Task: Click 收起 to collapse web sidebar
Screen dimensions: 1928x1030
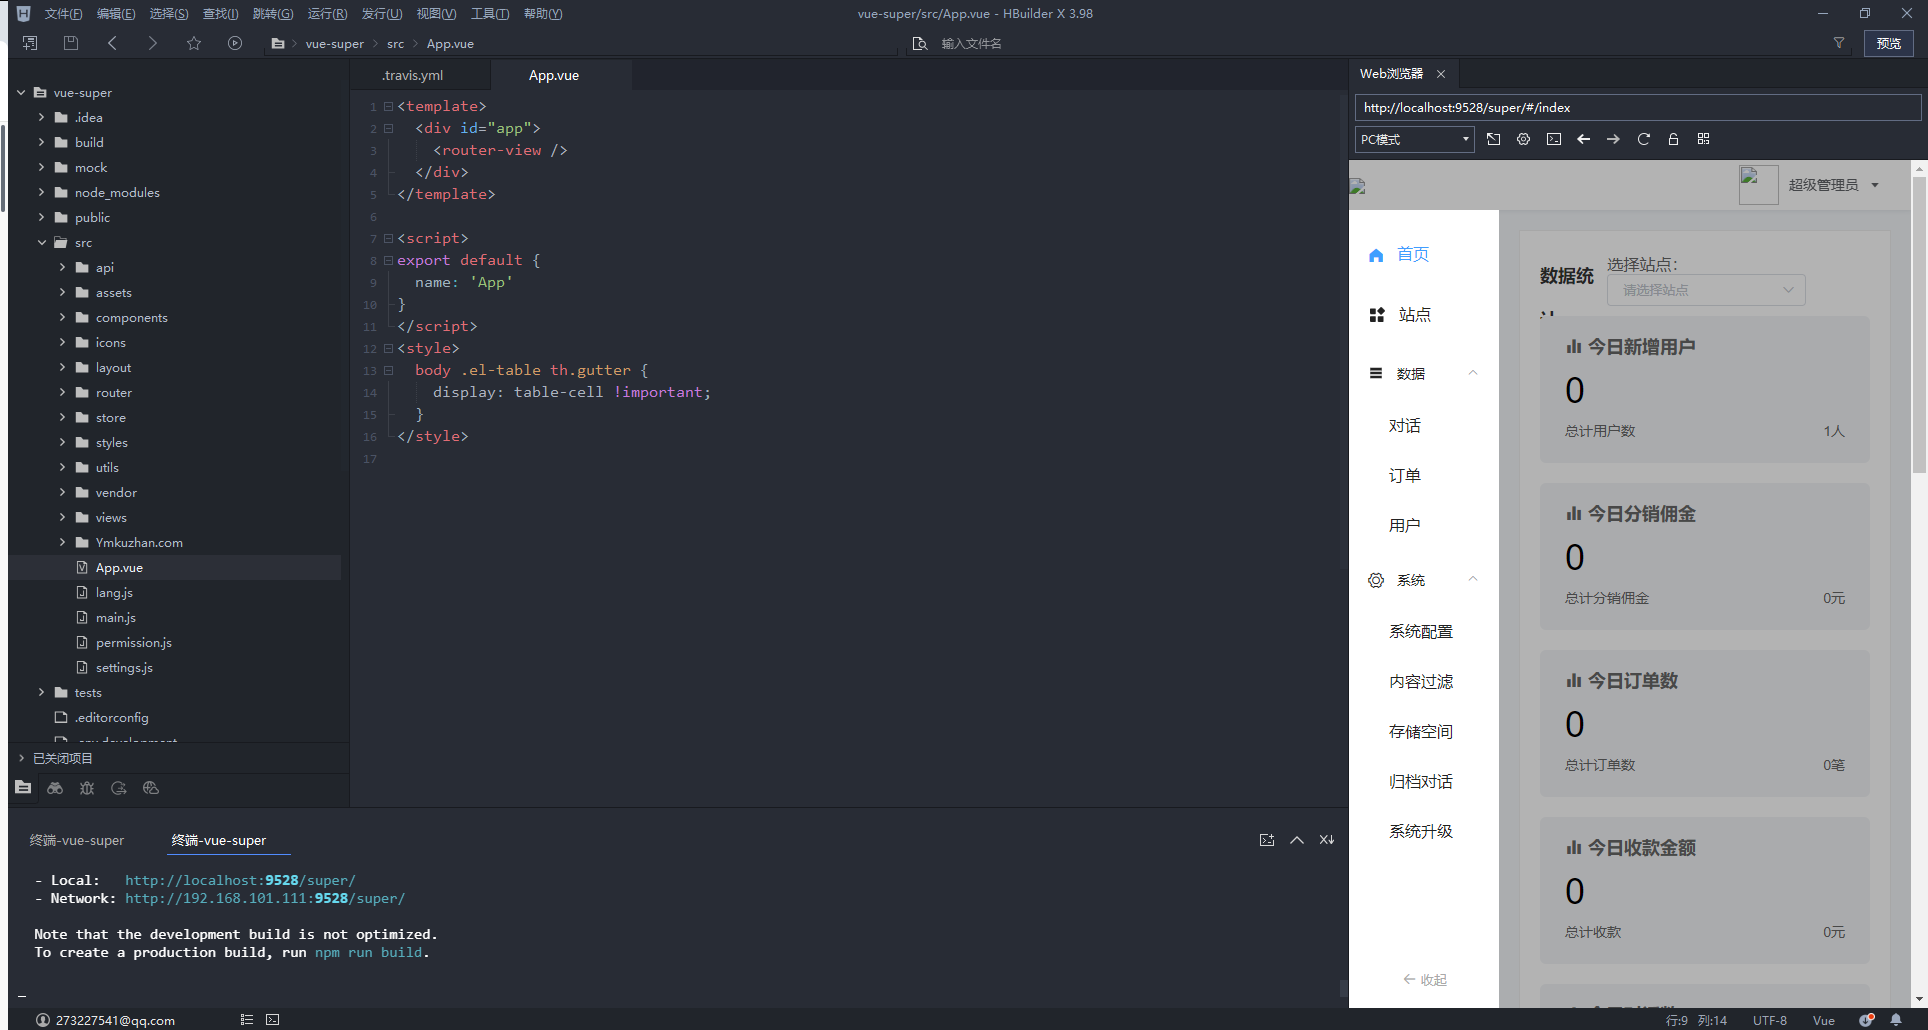Action: (x=1425, y=980)
